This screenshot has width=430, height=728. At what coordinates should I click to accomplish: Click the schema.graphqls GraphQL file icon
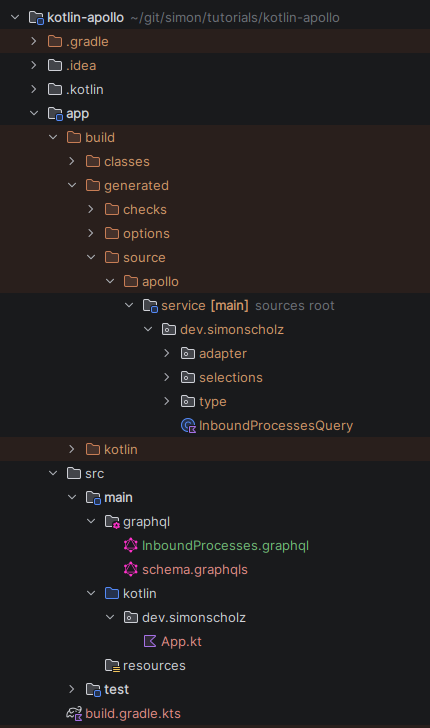click(x=131, y=569)
